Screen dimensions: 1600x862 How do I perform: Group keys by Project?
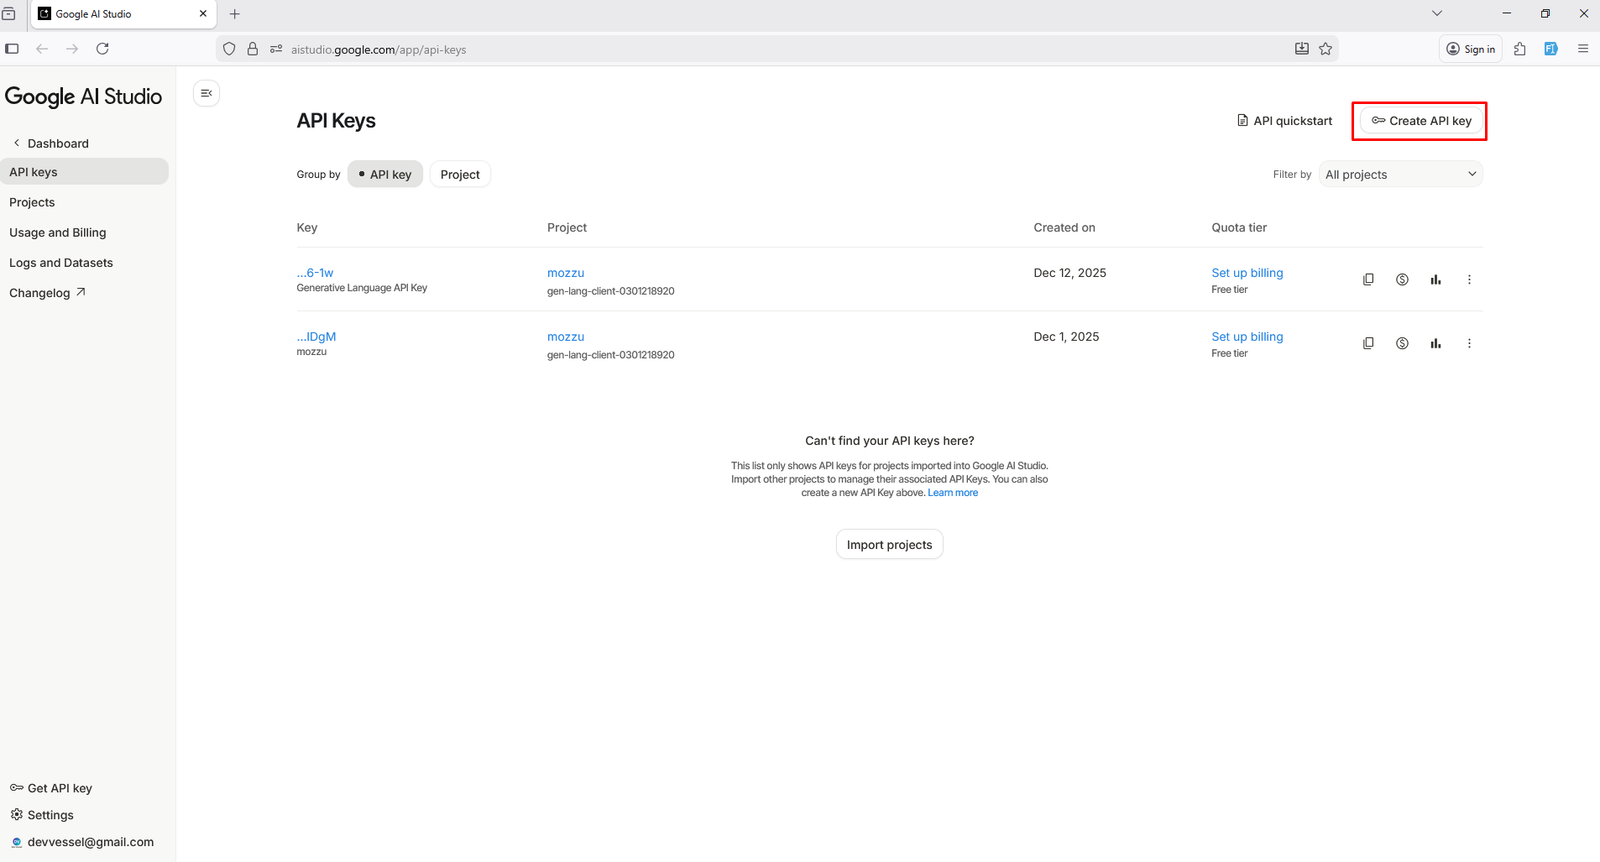tap(460, 174)
